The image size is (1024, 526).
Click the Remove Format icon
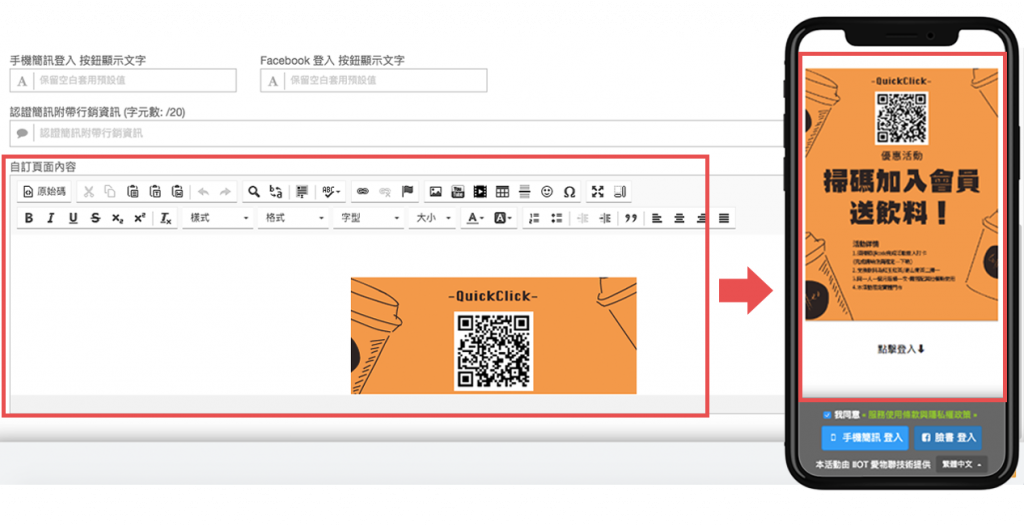(166, 218)
